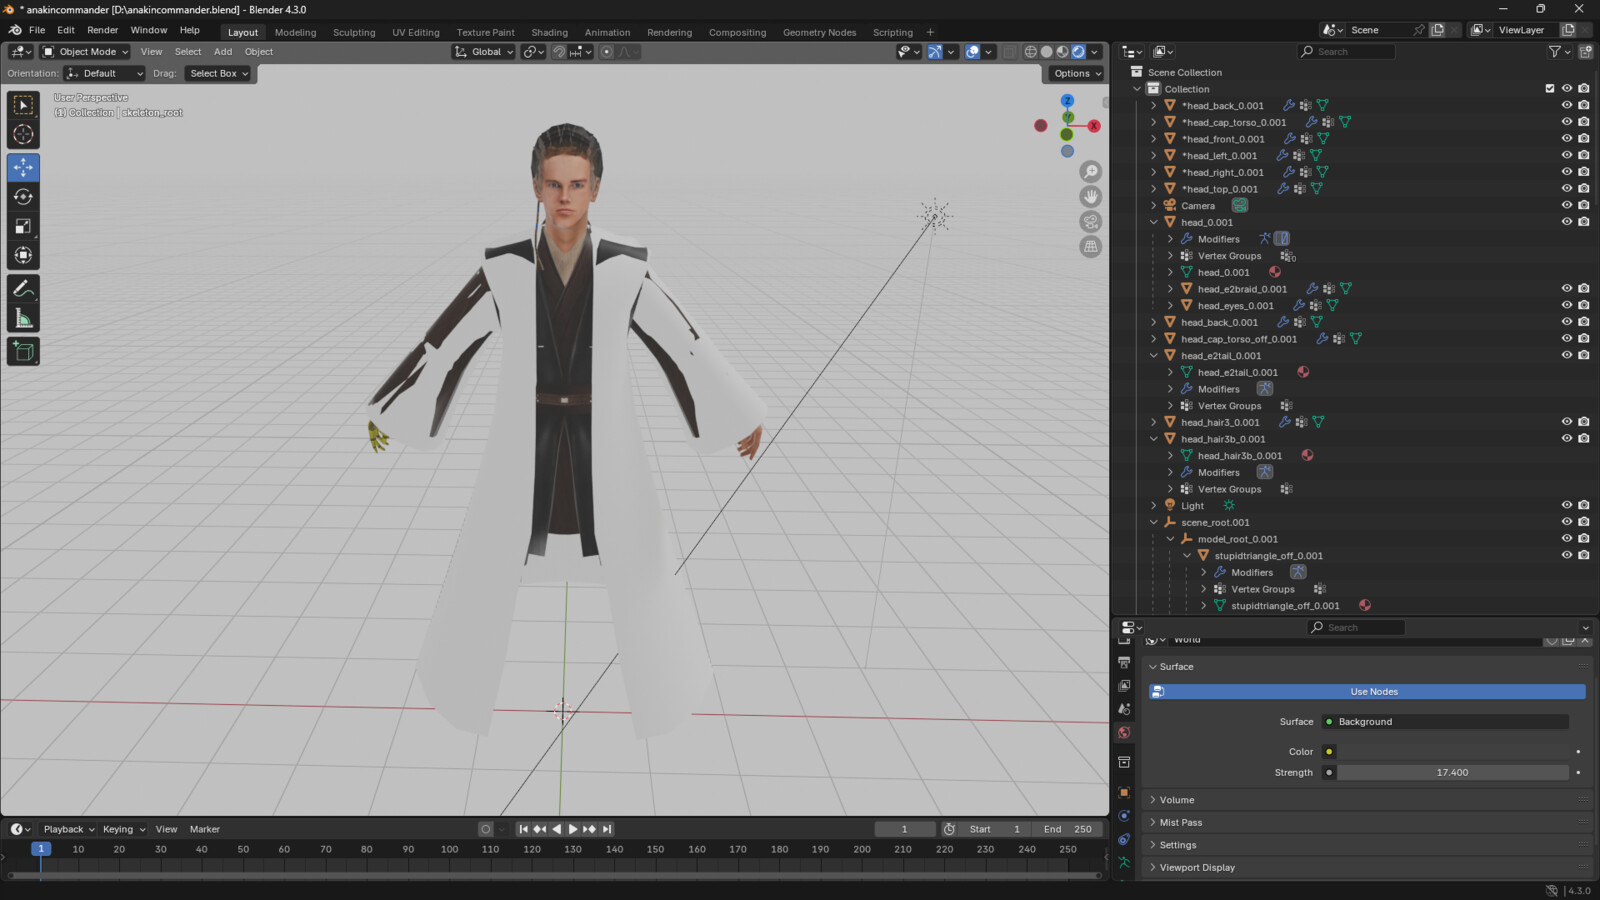Toggle the viewport snap magnet
The image size is (1600, 900).
(x=559, y=52)
